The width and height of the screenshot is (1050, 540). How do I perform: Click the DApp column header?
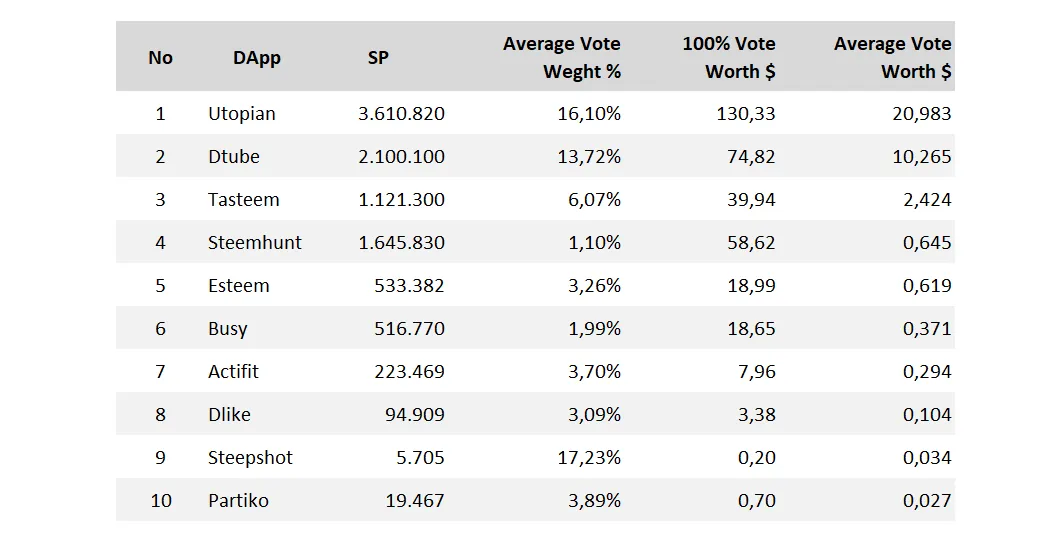click(x=256, y=58)
